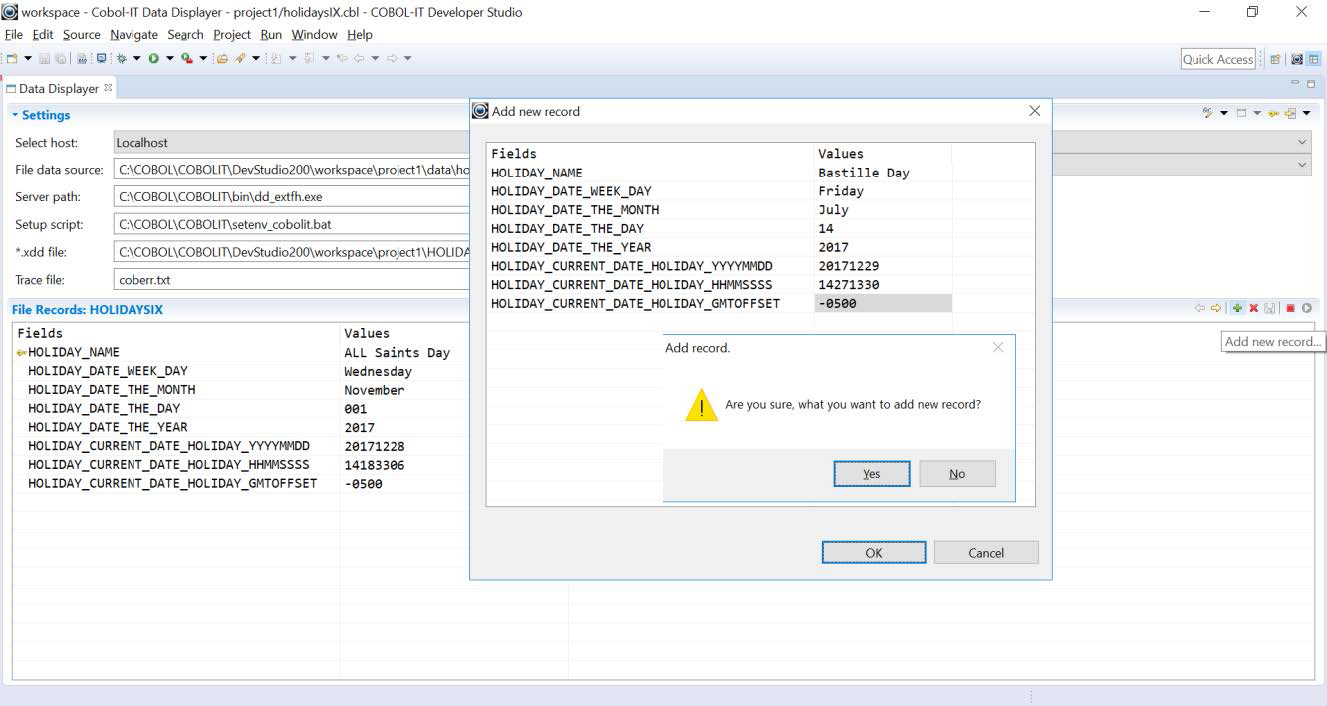This screenshot has width=1327, height=706.
Task: Confirm adding record with Yes button
Action: (871, 474)
